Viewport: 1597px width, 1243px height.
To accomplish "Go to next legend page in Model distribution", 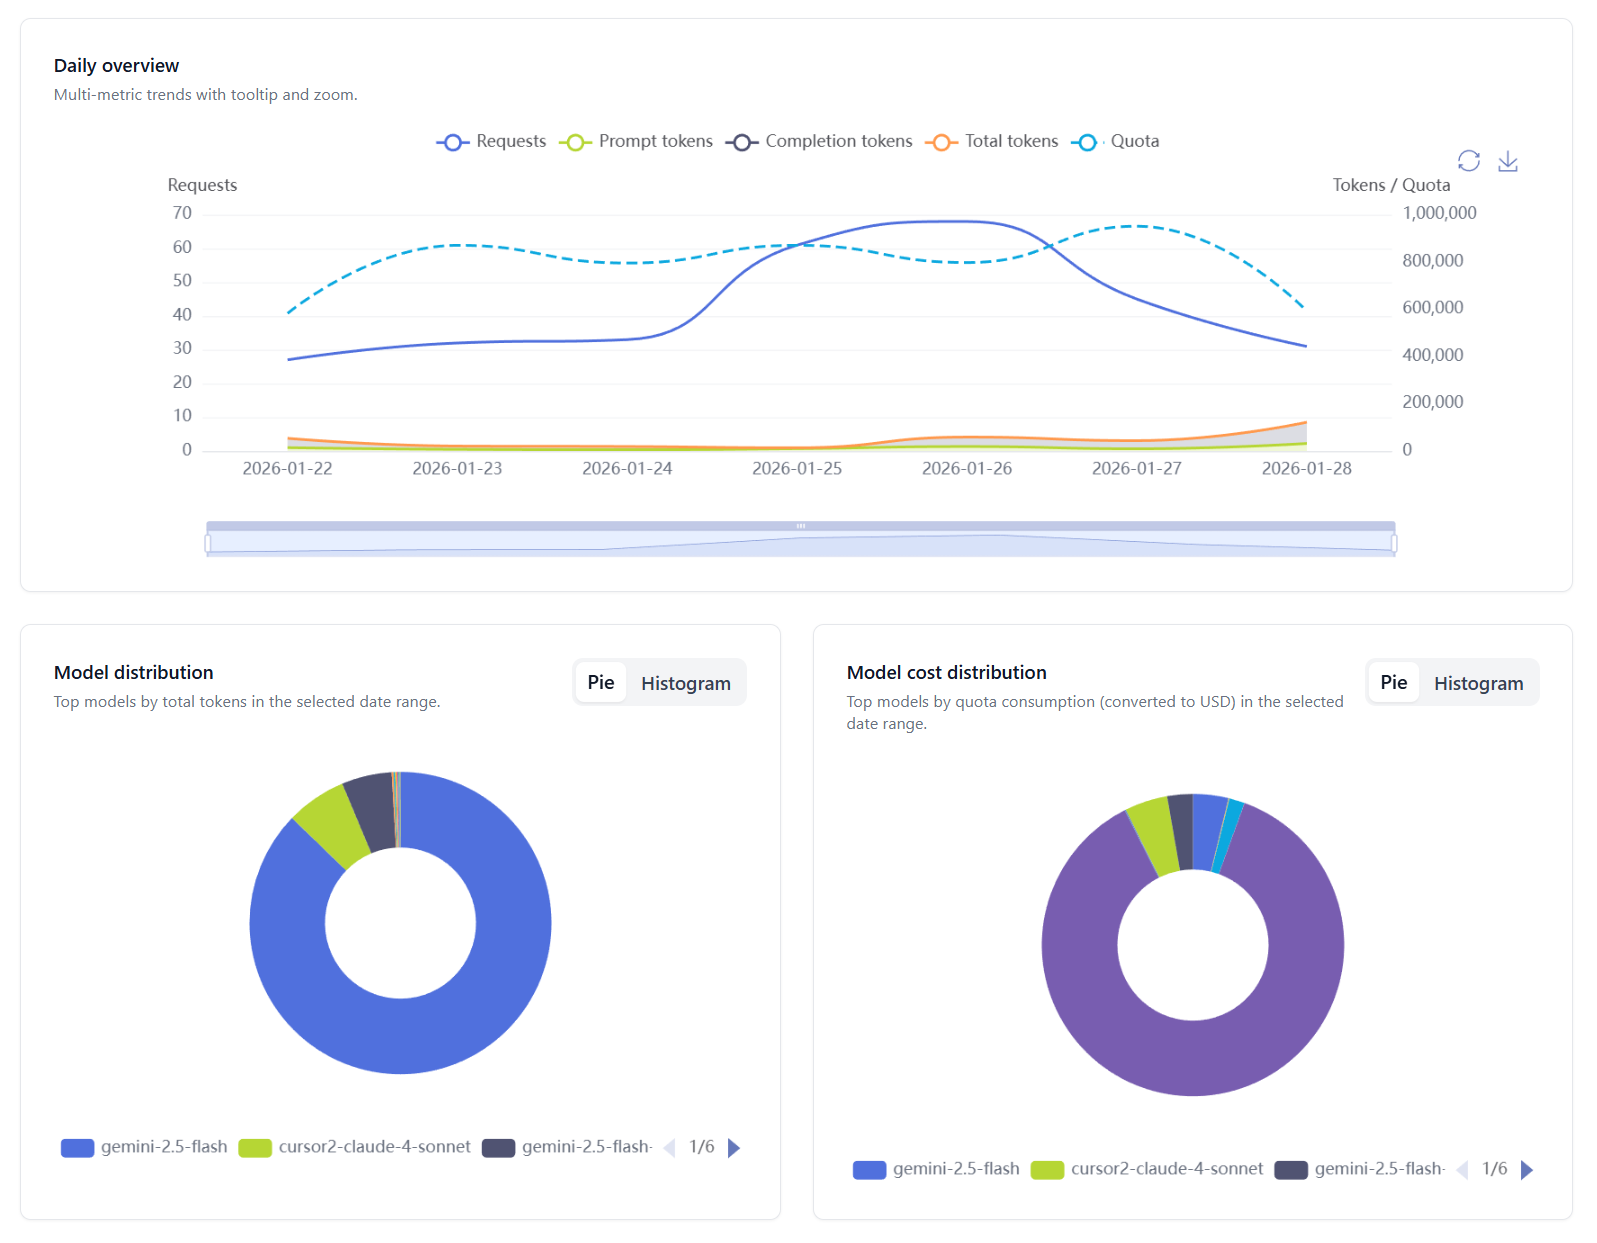I will click(x=734, y=1147).
